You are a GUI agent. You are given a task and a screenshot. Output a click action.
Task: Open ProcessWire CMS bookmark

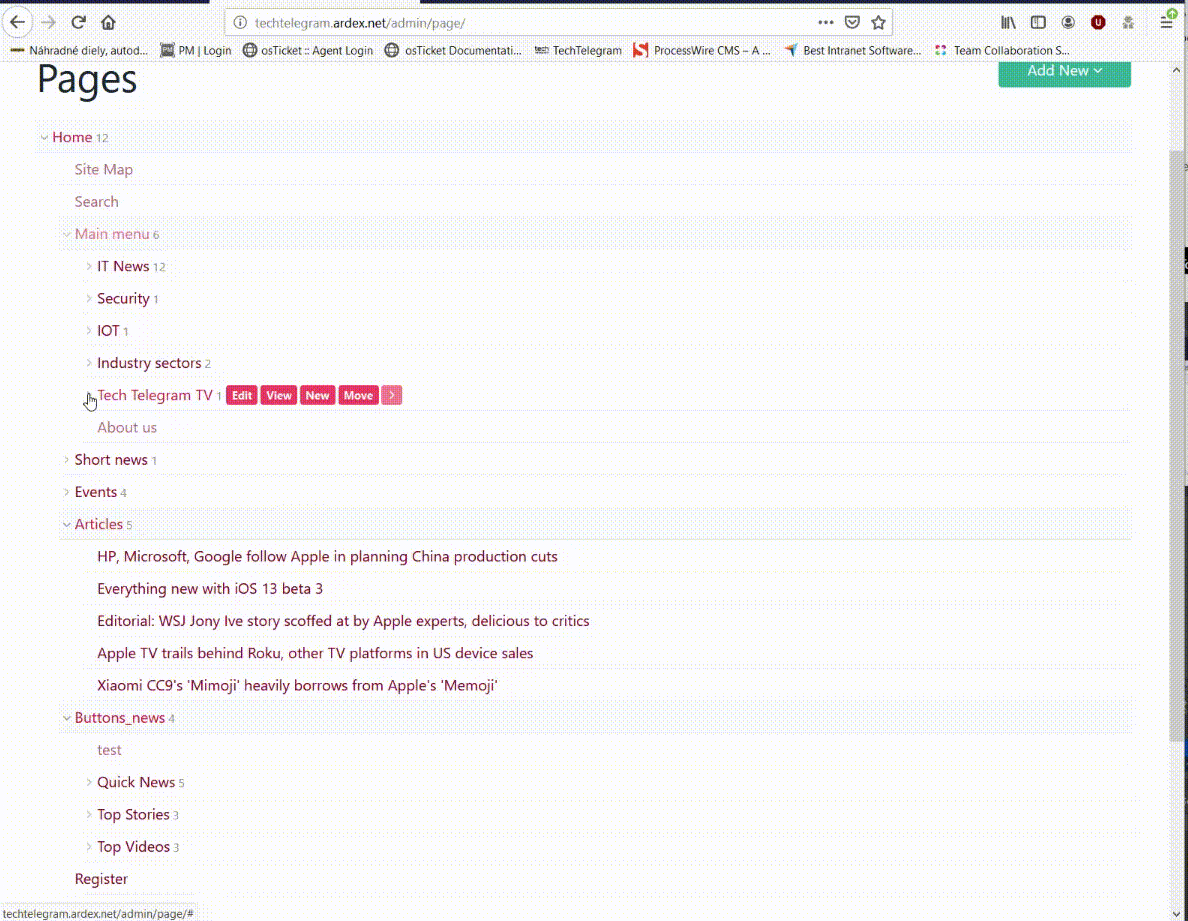point(702,50)
